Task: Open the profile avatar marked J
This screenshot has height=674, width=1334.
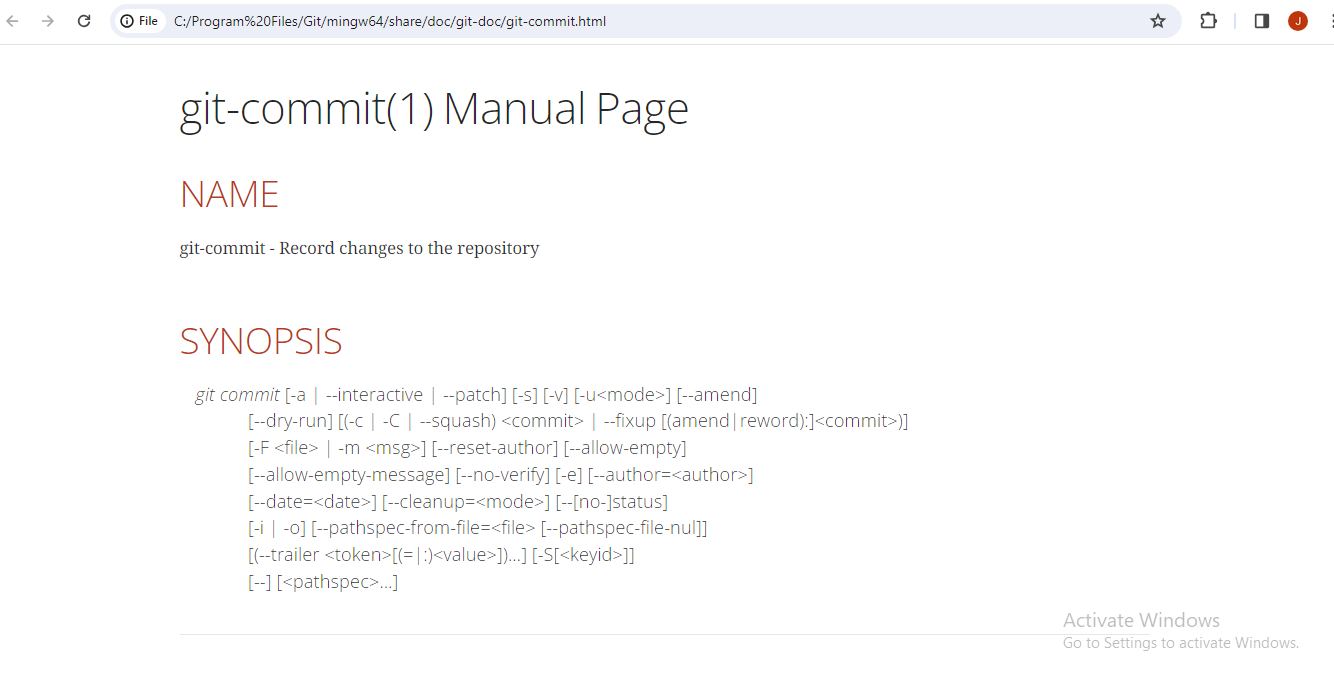Action: click(x=1297, y=20)
